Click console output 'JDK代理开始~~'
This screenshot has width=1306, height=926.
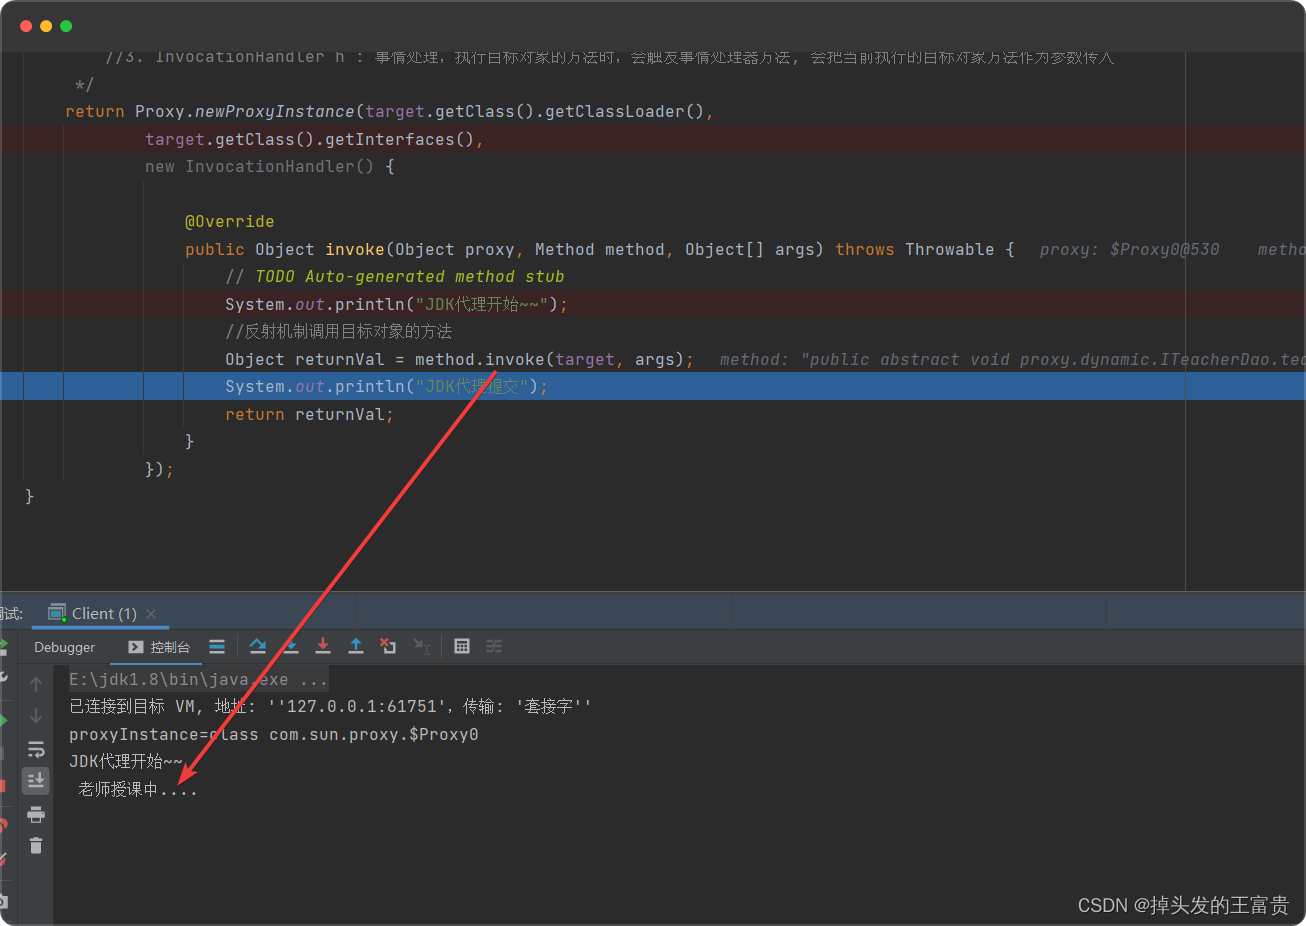pyautogui.click(x=126, y=762)
